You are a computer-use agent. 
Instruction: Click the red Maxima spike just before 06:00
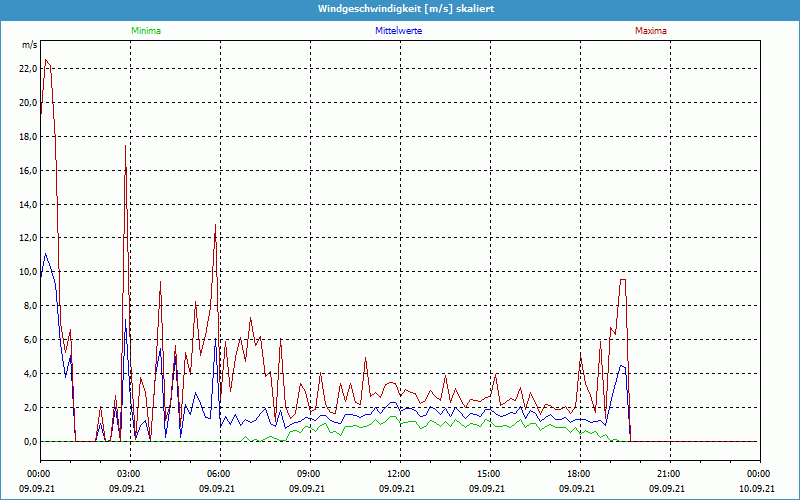[x=215, y=226]
